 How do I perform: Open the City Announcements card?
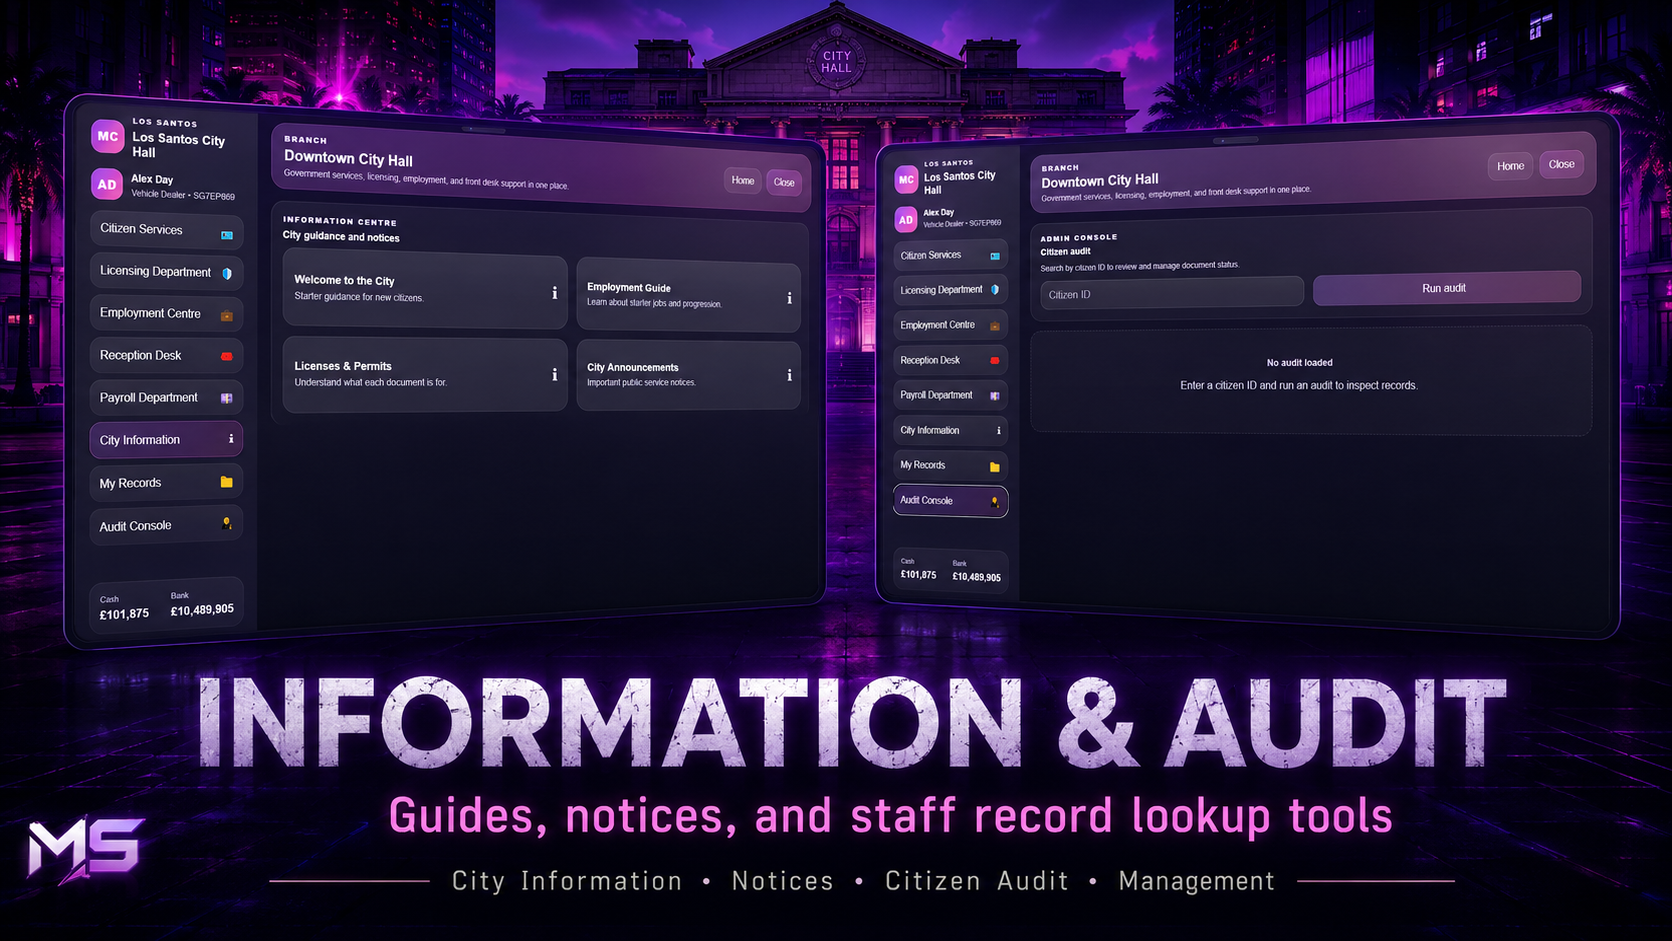[x=688, y=375]
